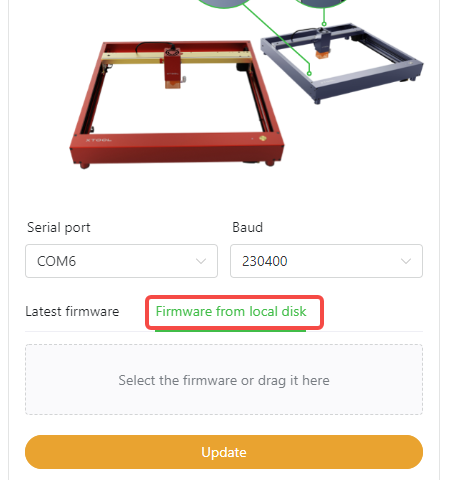Click the chevron arrow in COM6 field
Image resolution: width=456 pixels, height=480 pixels.
tap(201, 261)
